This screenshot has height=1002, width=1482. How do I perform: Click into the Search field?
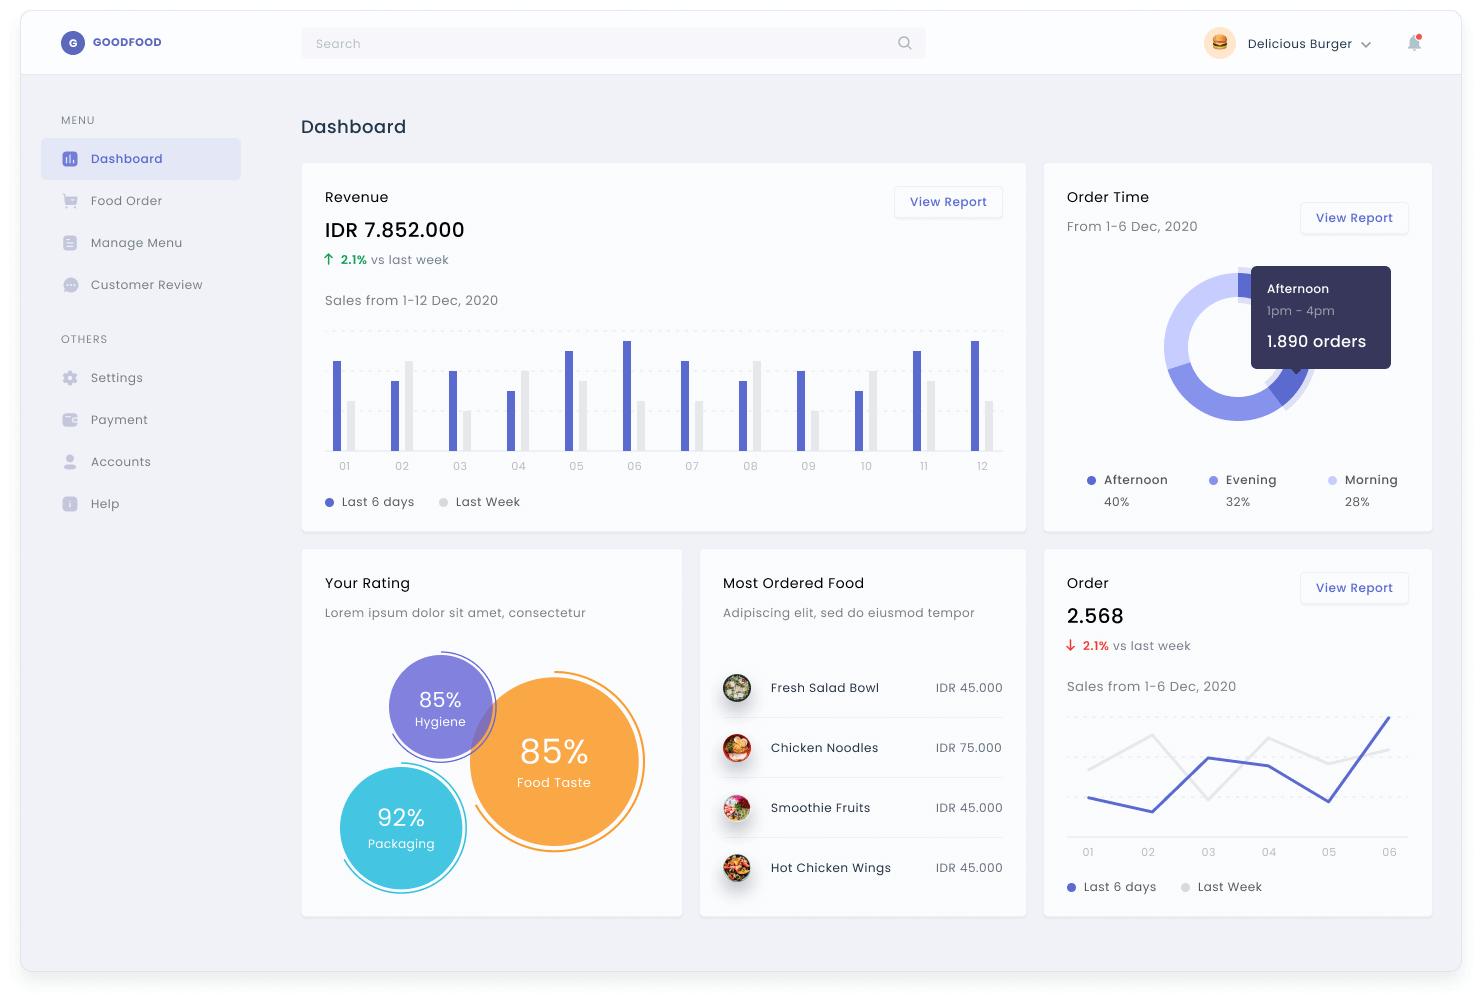613,43
